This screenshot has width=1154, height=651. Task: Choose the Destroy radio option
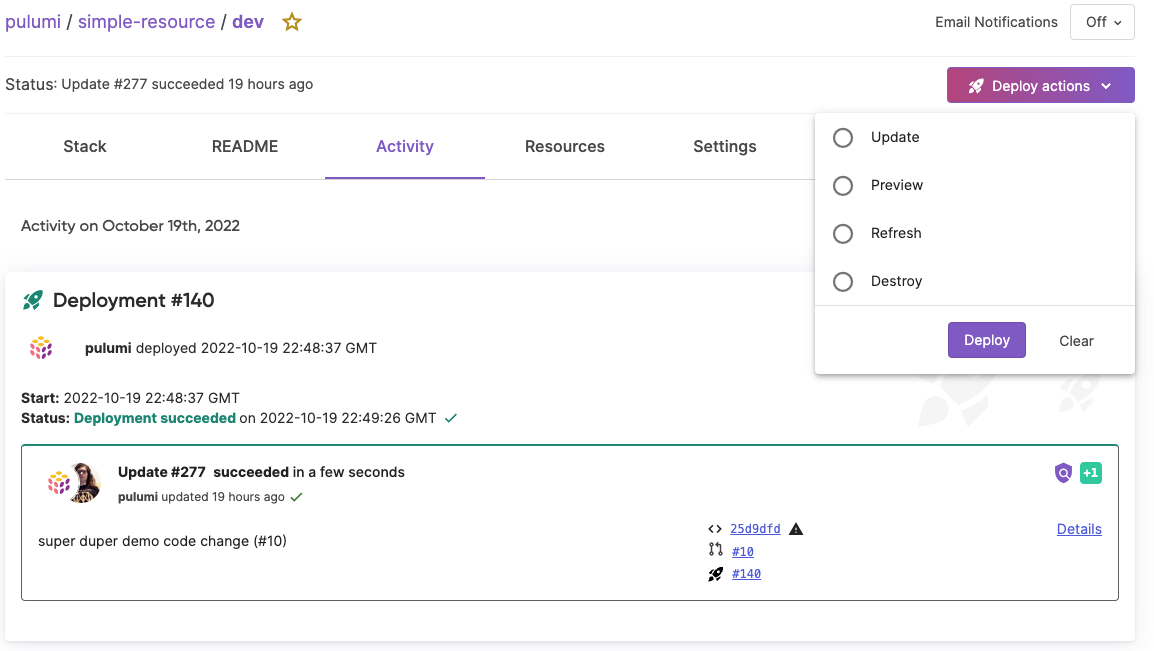tap(843, 282)
